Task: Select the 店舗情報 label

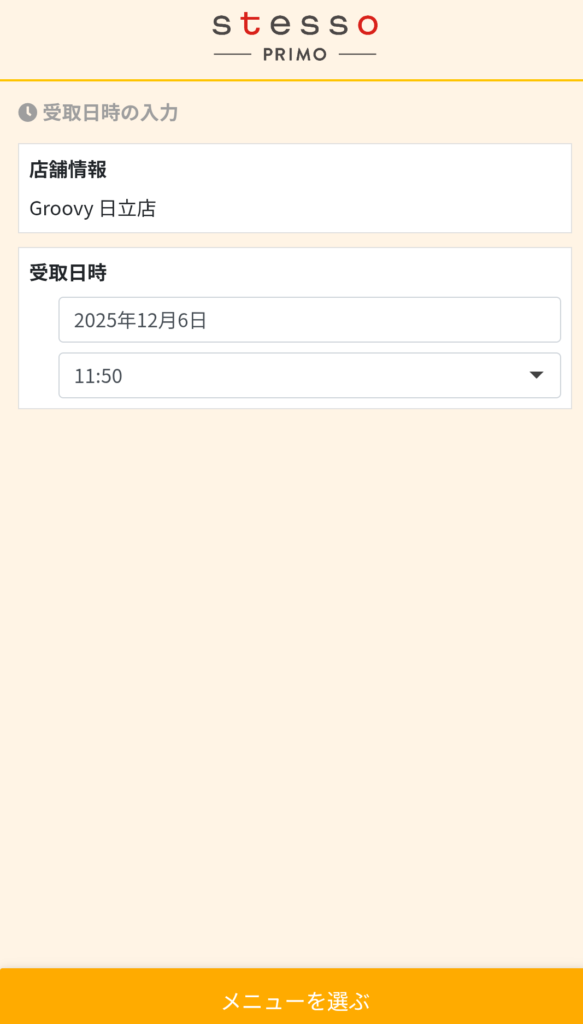Action: [68, 170]
